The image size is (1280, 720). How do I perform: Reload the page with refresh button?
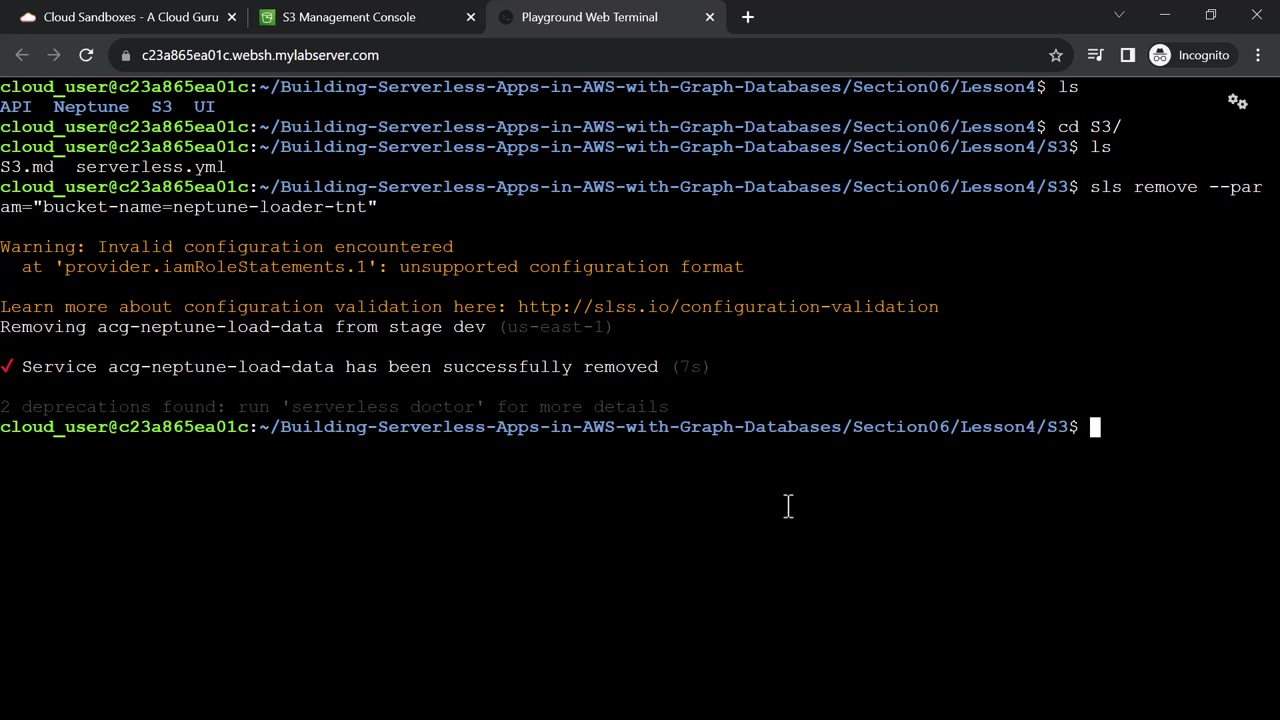(86, 55)
